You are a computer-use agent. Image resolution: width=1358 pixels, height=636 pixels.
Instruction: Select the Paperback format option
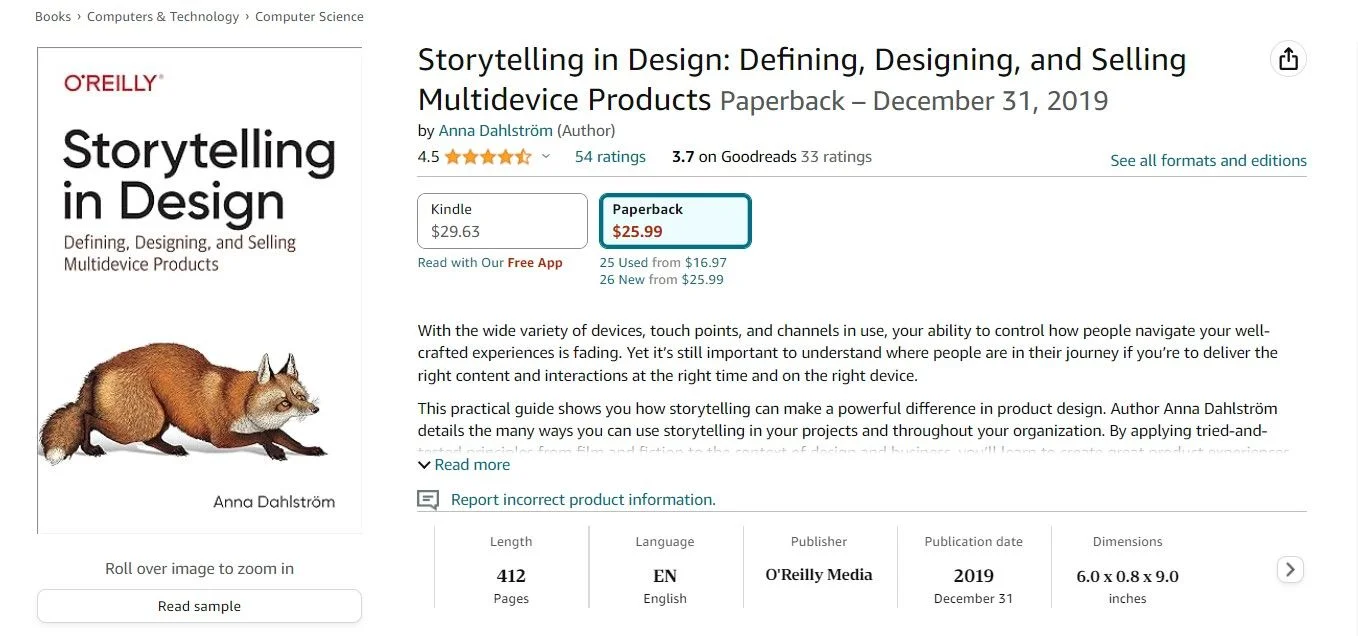coord(675,221)
